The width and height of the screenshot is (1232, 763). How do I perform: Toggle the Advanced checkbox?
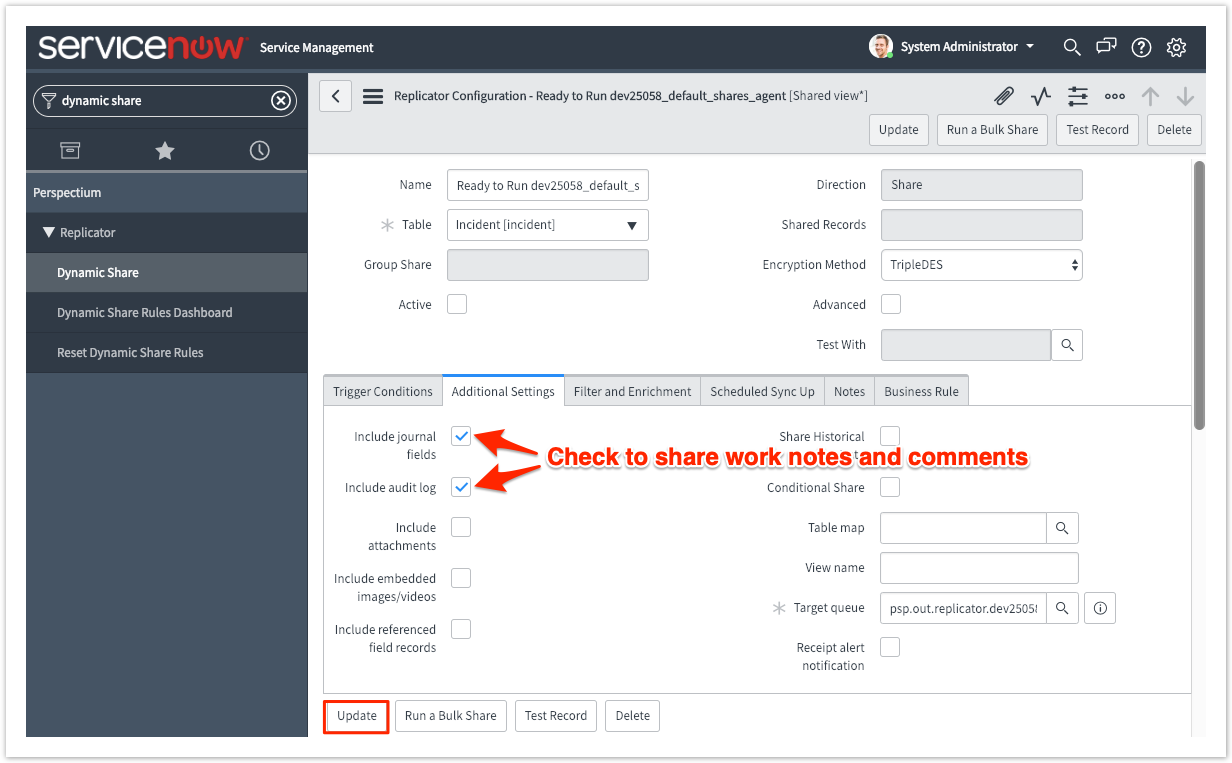[890, 305]
